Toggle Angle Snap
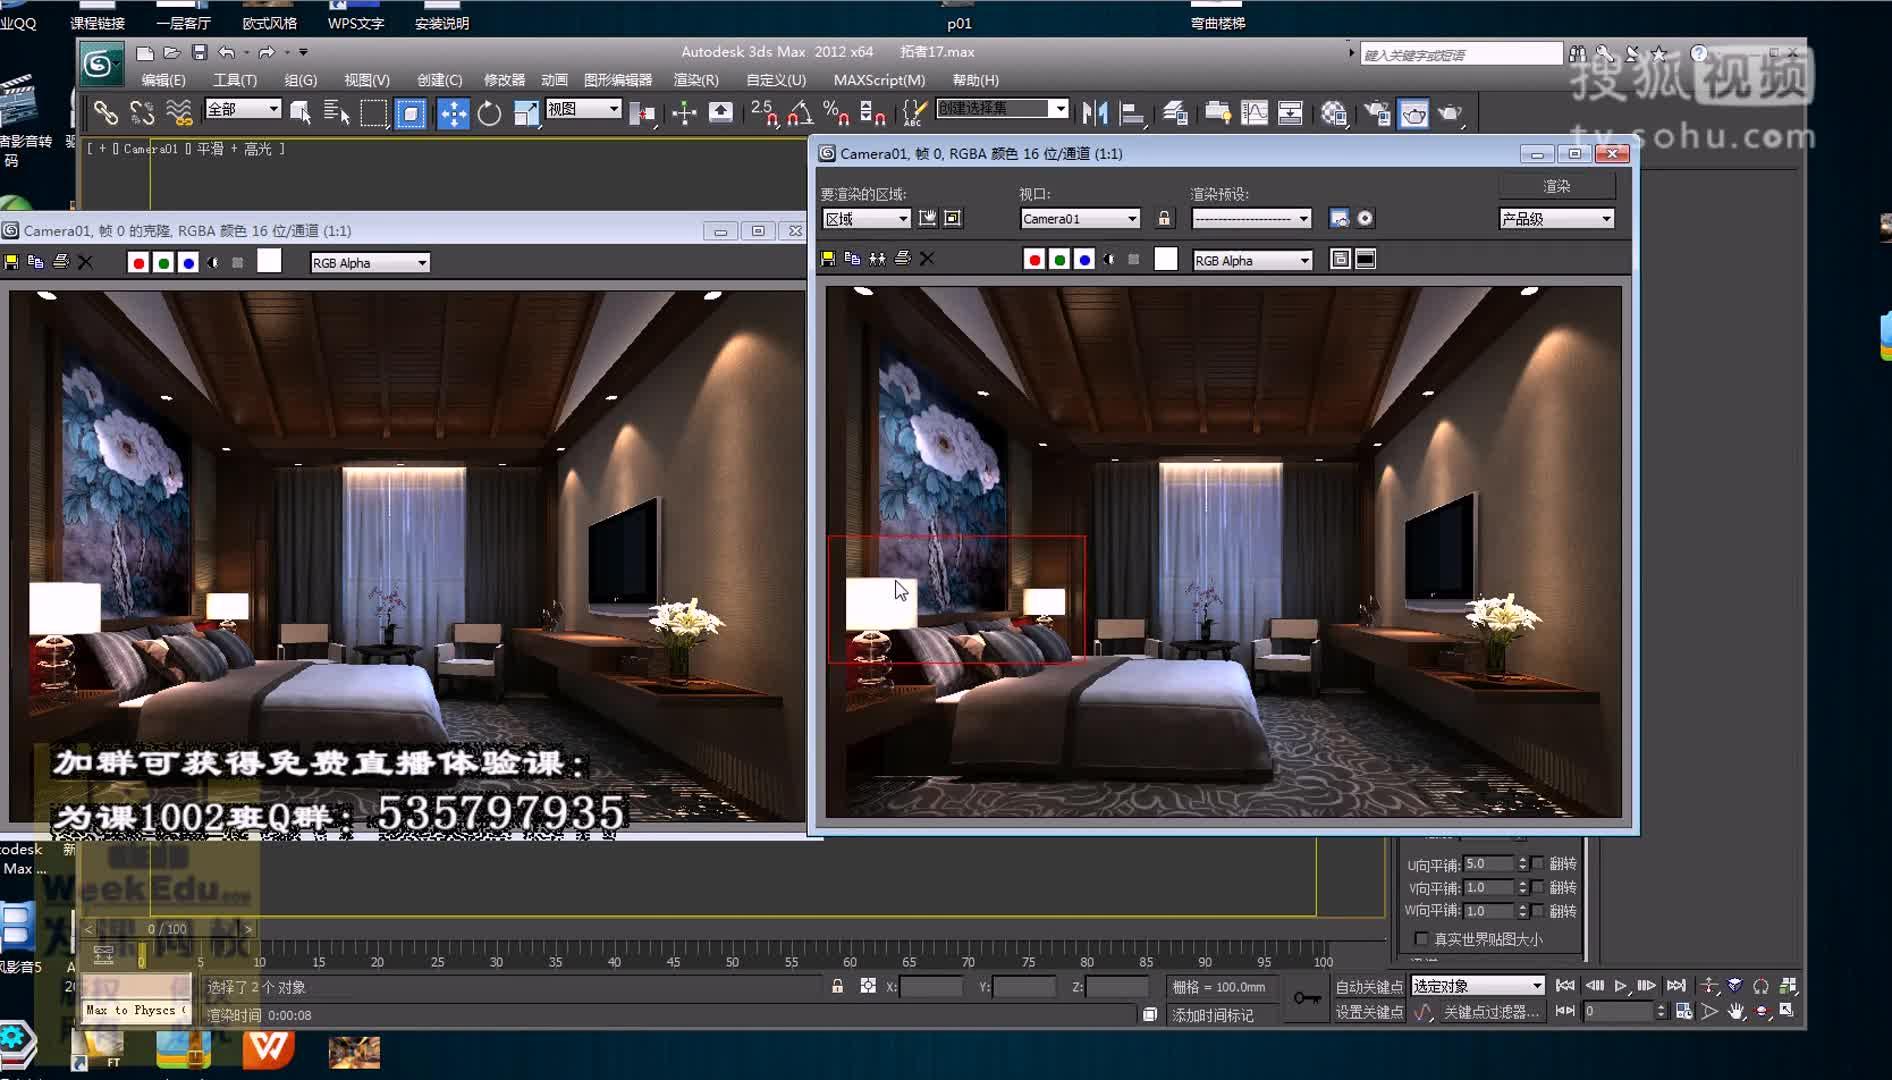Screen dimensions: 1892x1080 (x=800, y=113)
